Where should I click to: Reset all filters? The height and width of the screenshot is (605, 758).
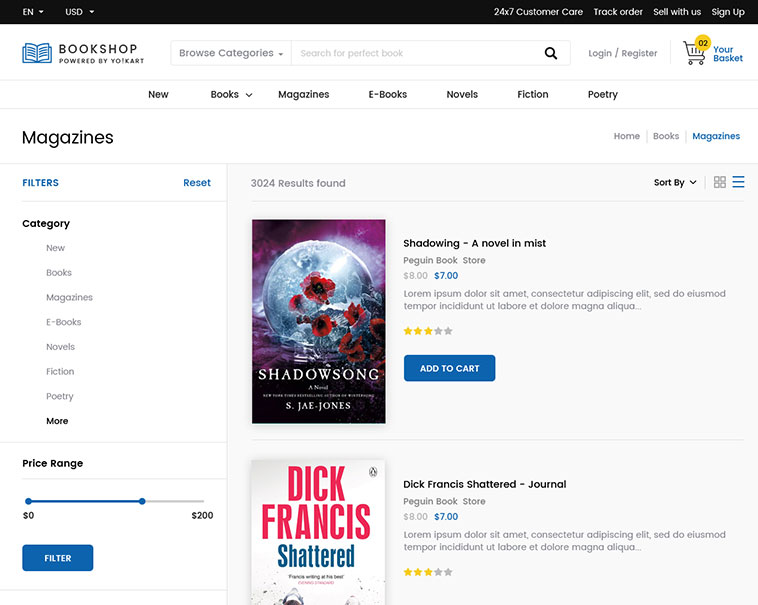click(x=197, y=183)
